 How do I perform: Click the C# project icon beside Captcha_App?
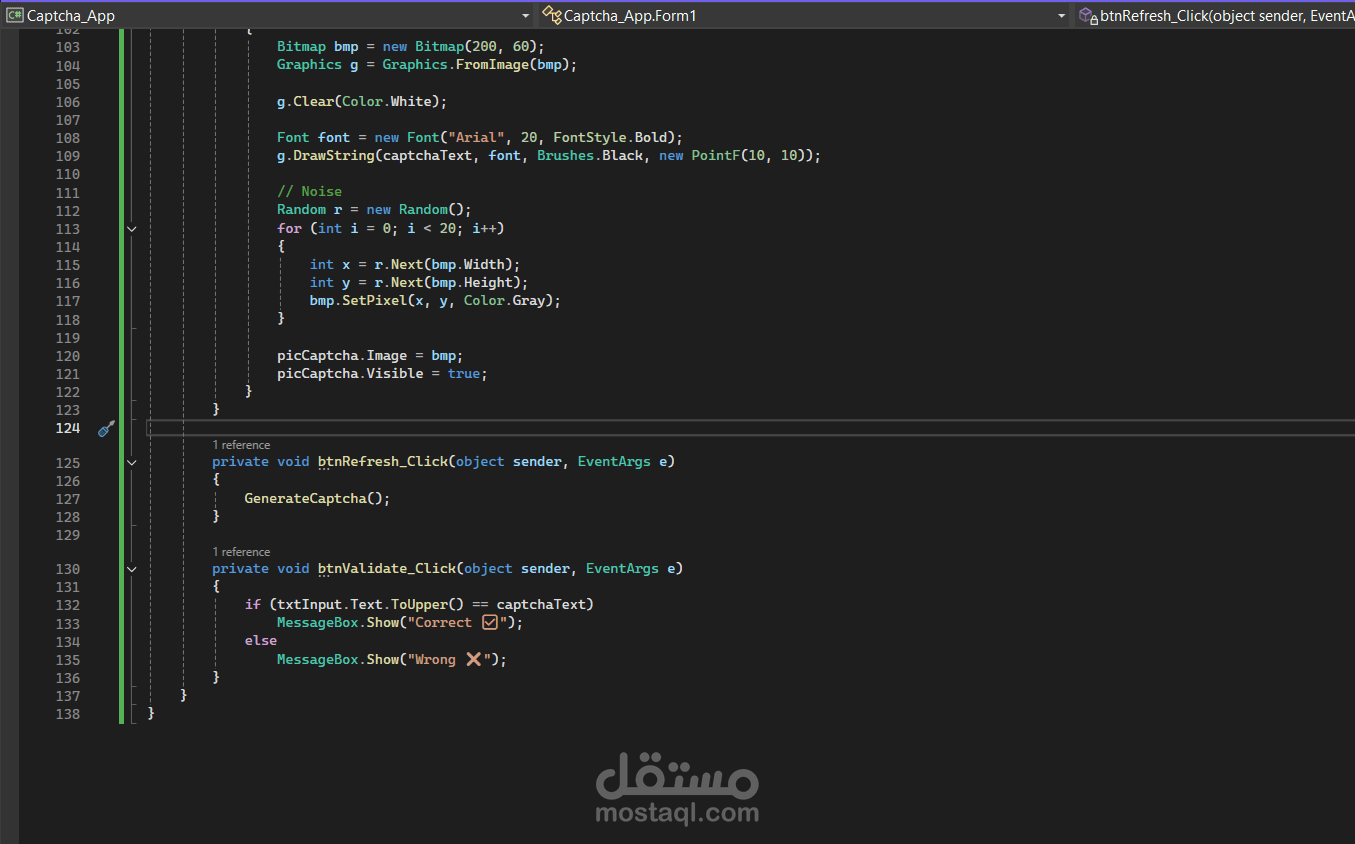click(x=15, y=15)
